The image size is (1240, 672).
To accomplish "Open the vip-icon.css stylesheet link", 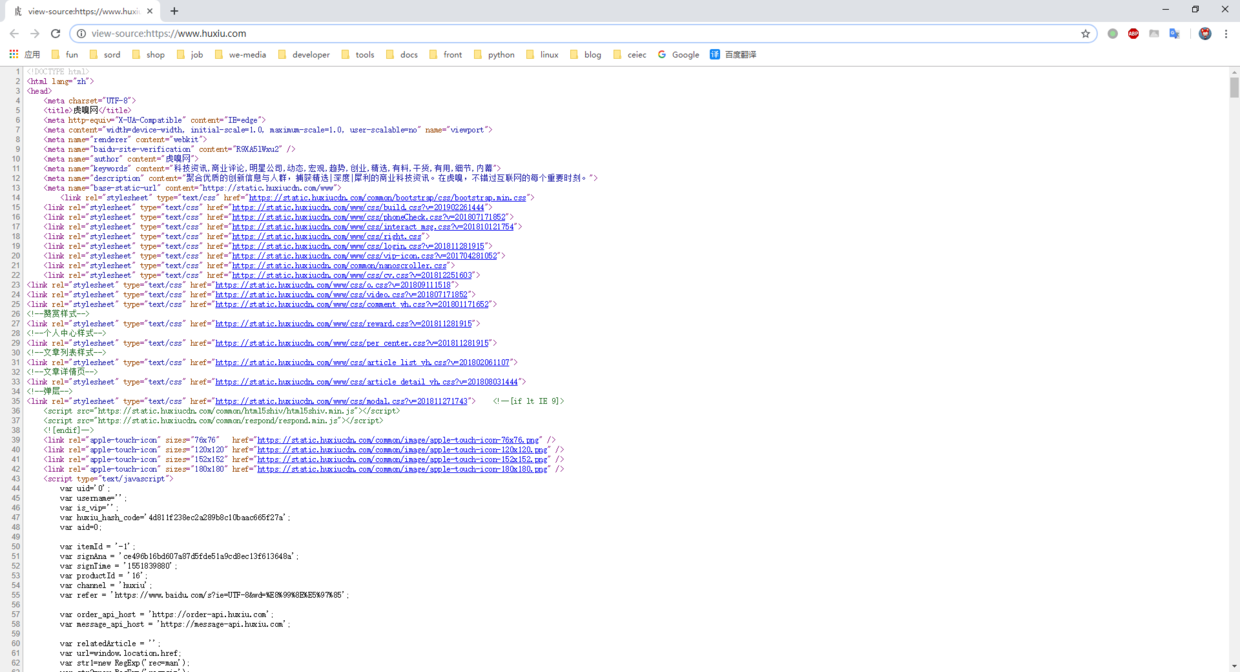I will pos(364,256).
